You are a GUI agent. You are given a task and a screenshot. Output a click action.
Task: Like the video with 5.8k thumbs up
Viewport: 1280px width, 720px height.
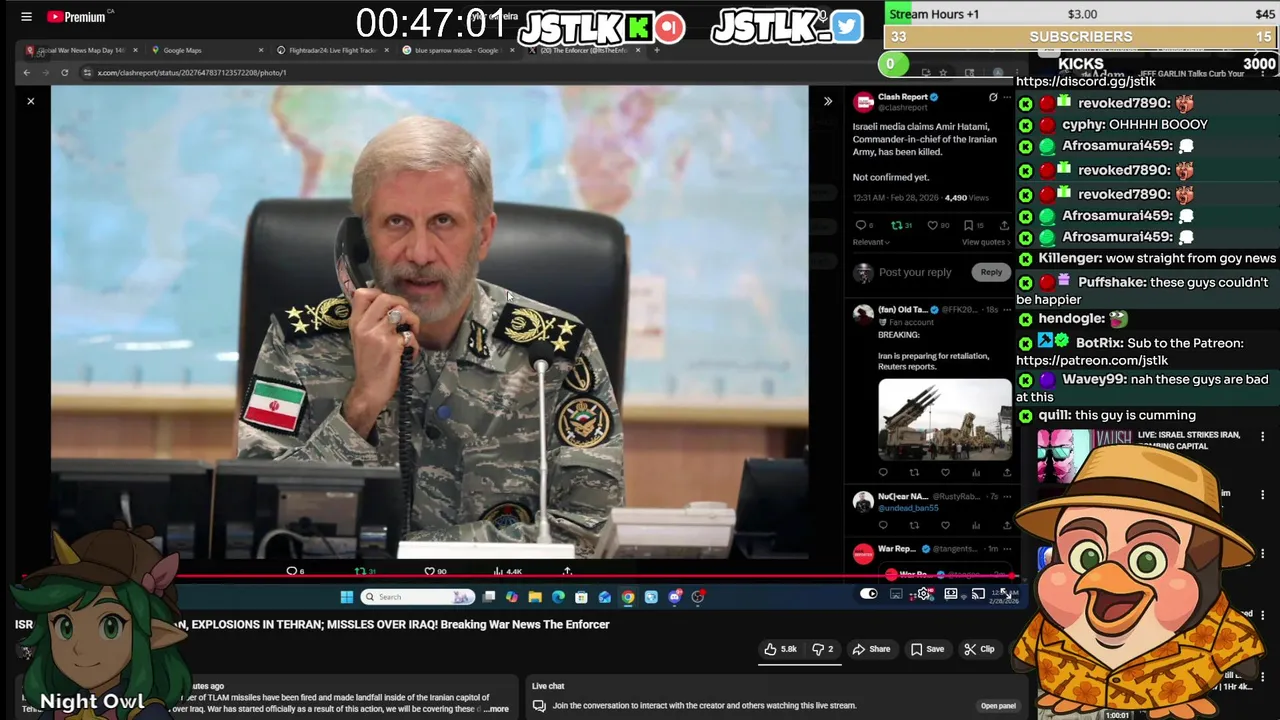click(780, 649)
